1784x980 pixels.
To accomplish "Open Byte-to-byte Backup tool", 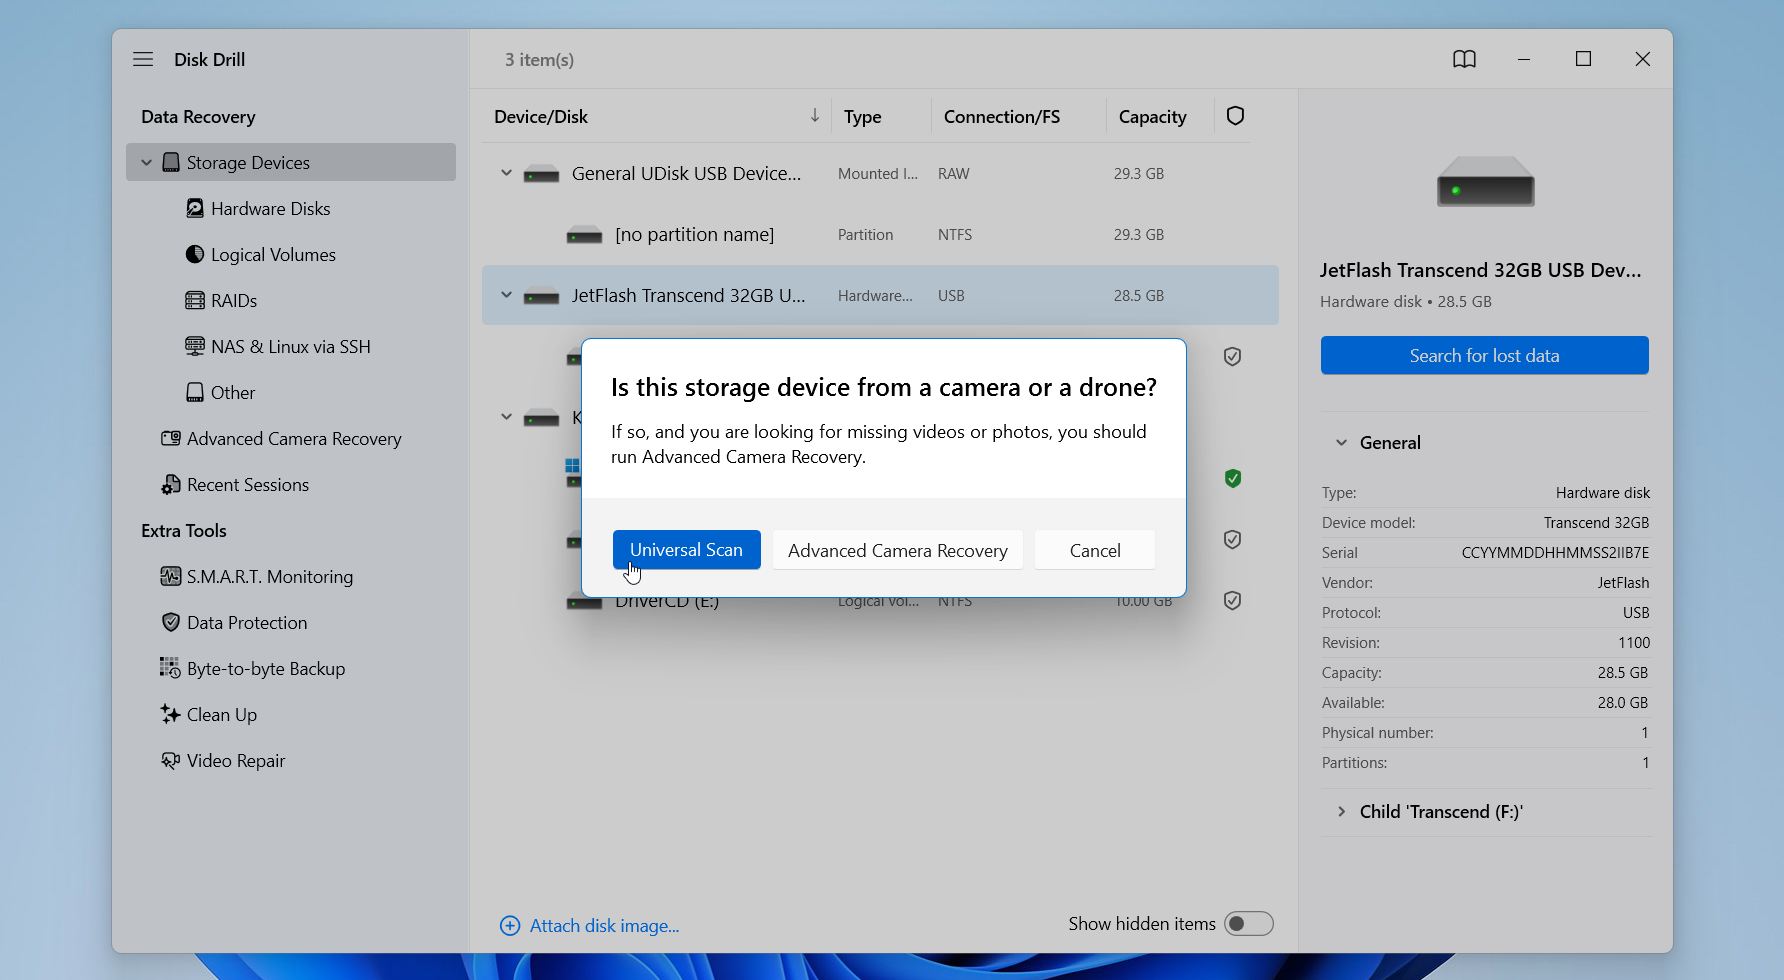I will [266, 668].
